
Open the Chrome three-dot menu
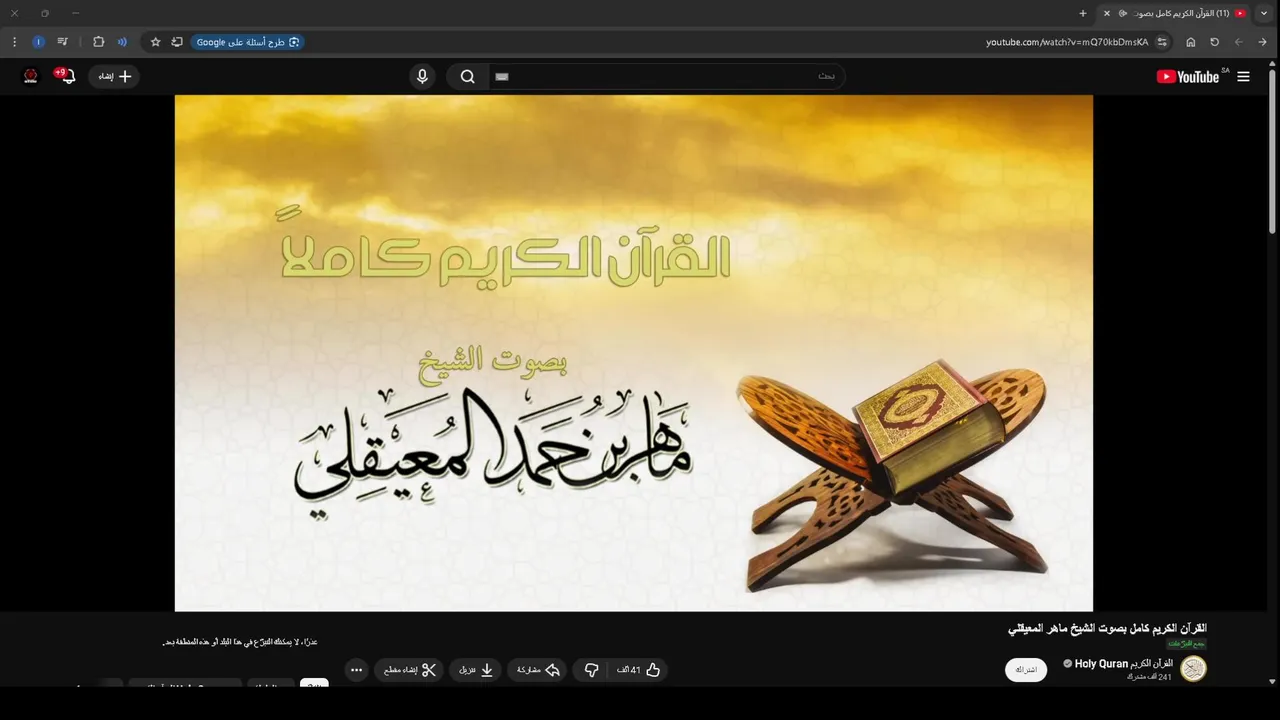point(14,42)
